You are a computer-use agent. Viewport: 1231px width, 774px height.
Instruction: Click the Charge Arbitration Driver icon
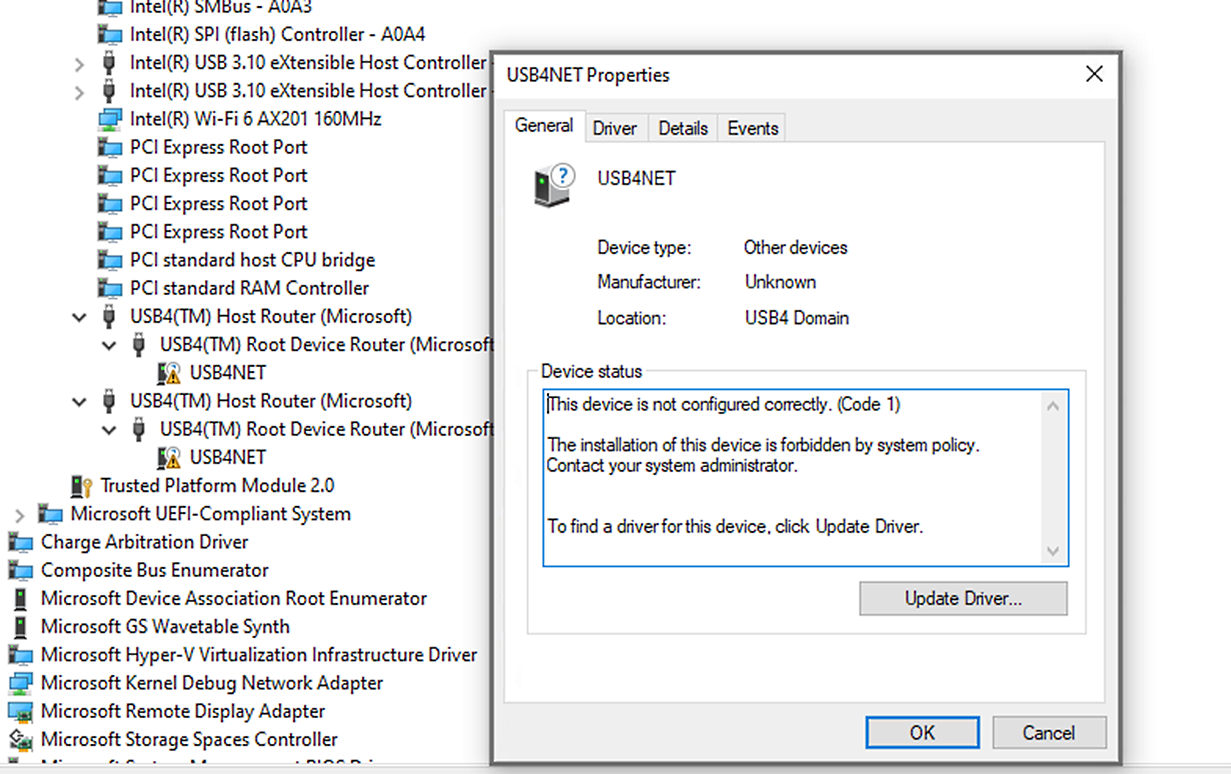pos(20,542)
